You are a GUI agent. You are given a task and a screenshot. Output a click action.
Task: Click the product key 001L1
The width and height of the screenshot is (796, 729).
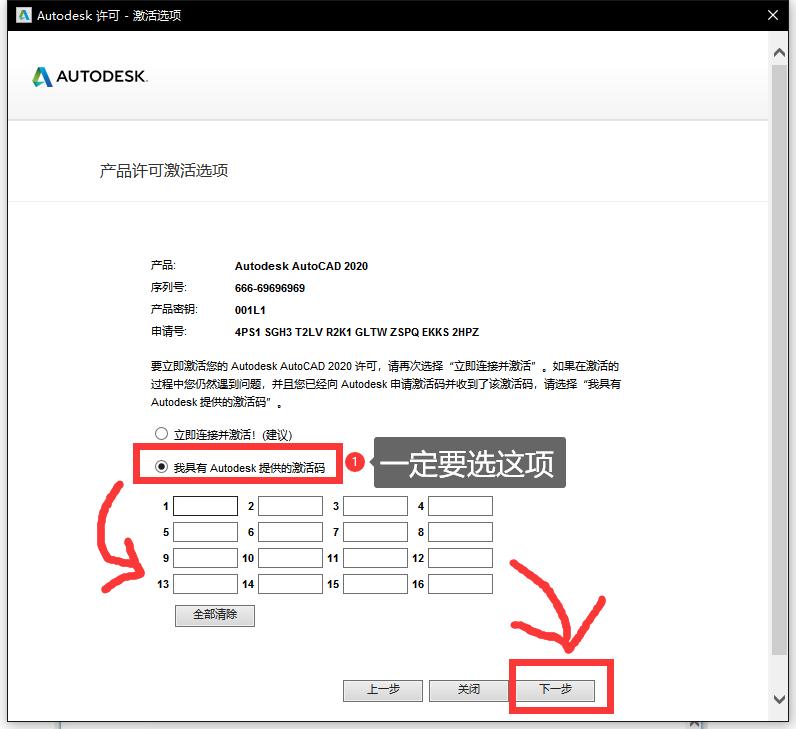tap(250, 310)
